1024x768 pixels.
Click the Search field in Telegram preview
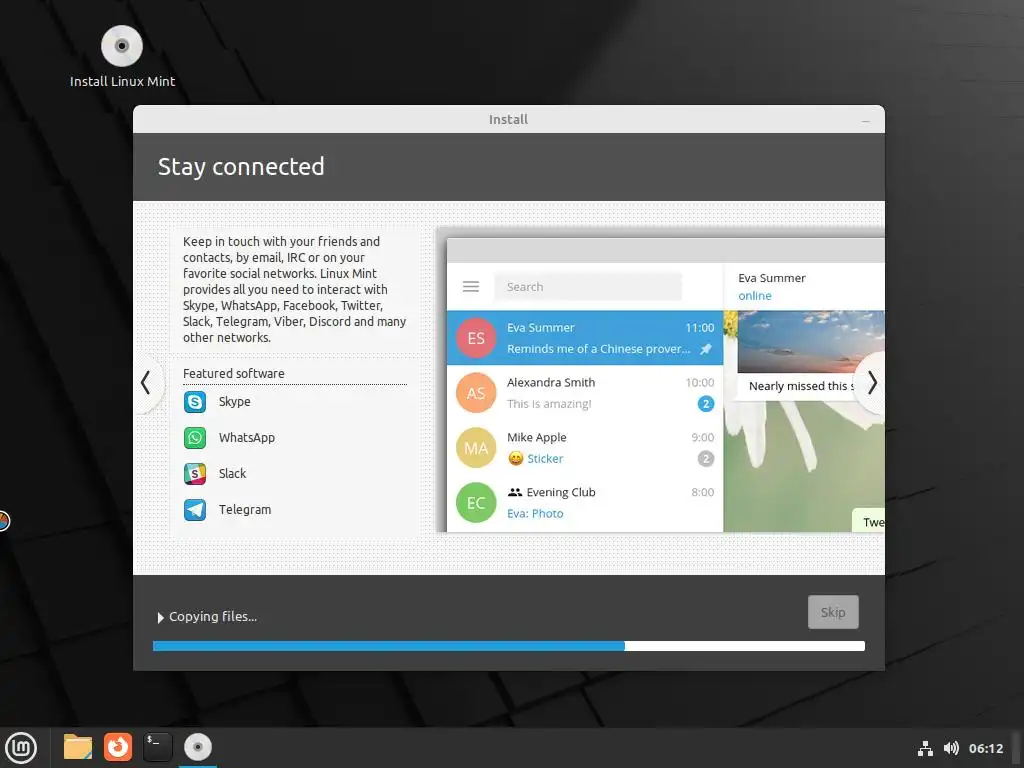coord(588,287)
